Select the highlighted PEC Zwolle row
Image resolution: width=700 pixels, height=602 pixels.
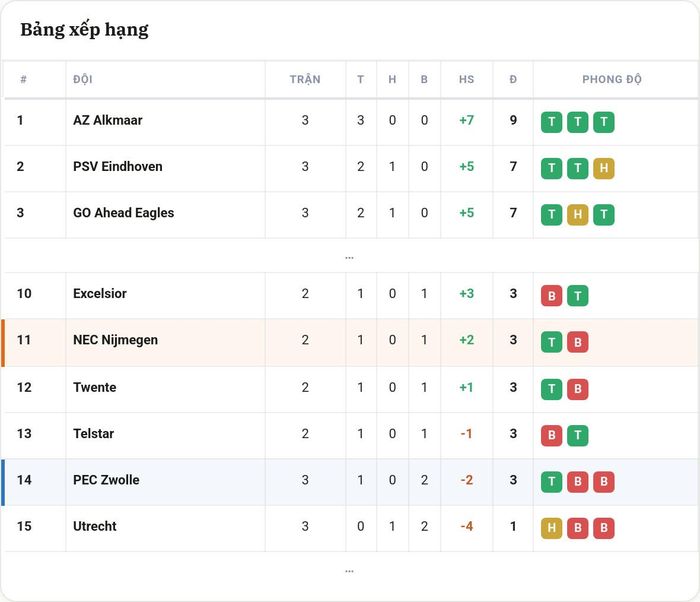pyautogui.click(x=350, y=482)
